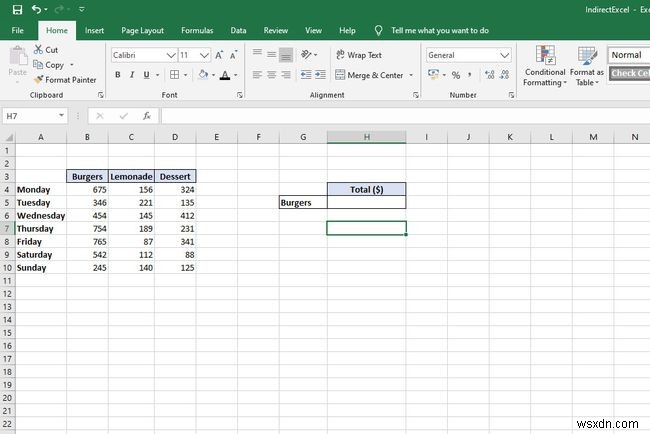The image size is (650, 434).
Task: Click Increase Indent icon
Action: (x=320, y=75)
